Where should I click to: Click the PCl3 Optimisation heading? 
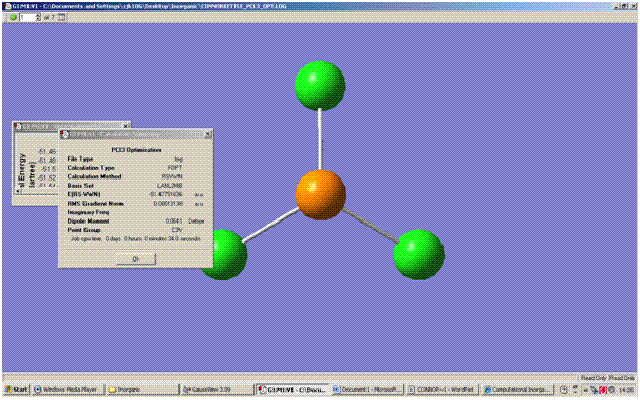[136, 150]
